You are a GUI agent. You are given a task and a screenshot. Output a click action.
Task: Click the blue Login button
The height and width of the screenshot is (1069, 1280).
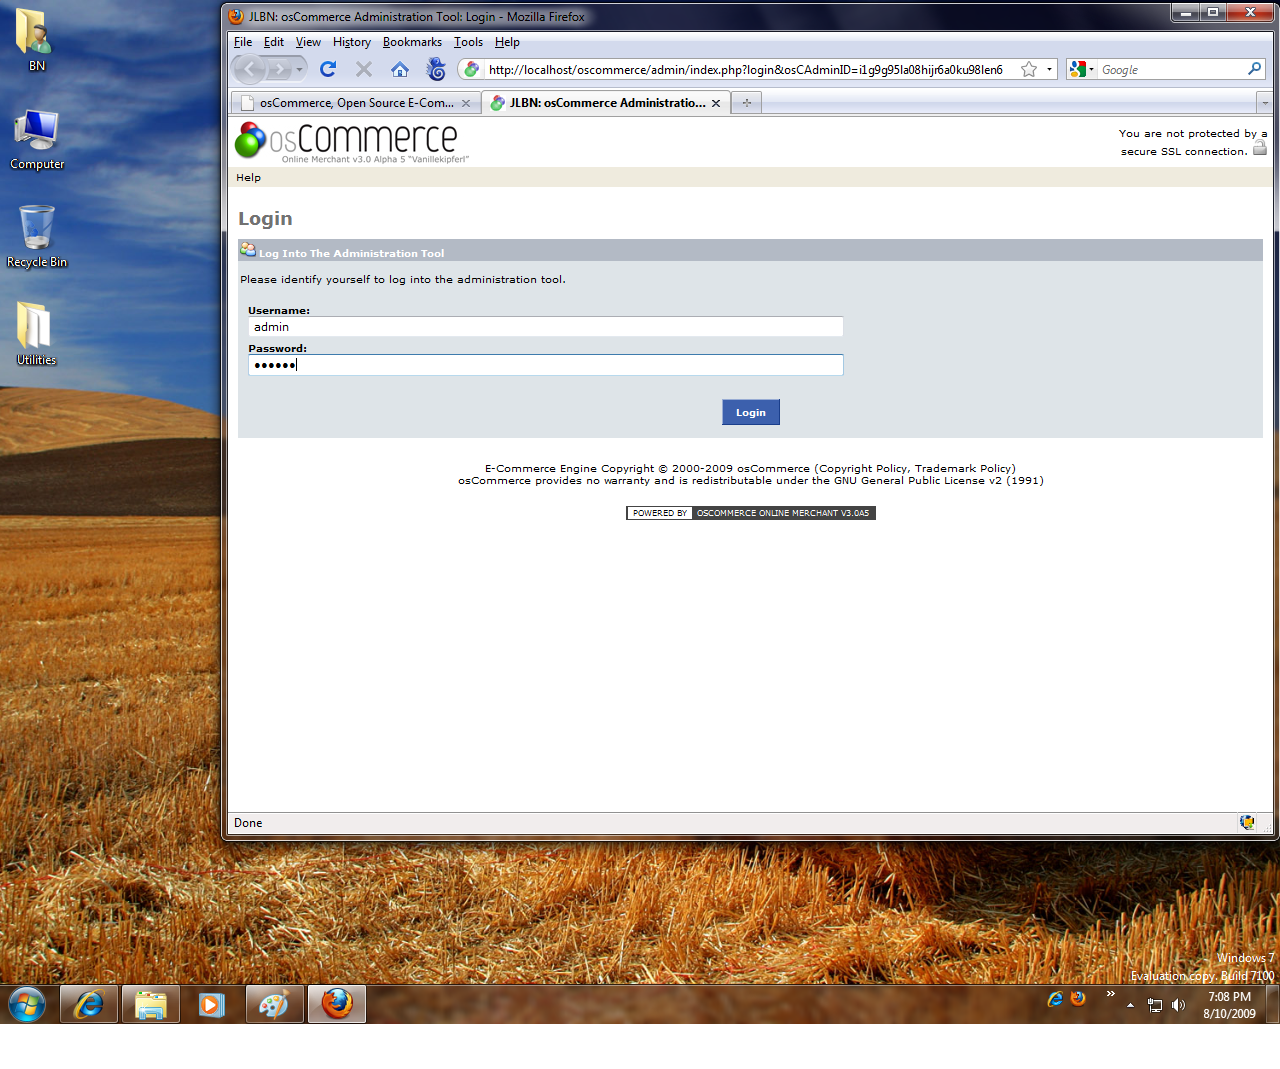pos(750,412)
